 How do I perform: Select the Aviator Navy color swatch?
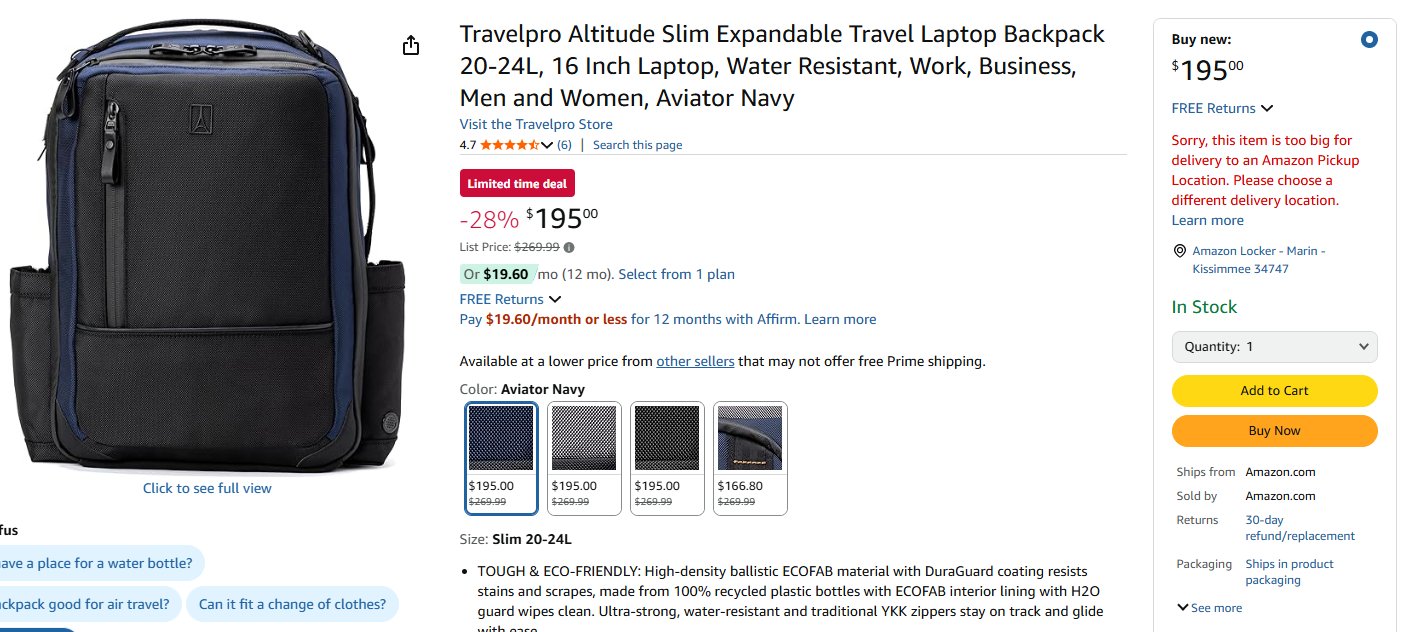(501, 458)
